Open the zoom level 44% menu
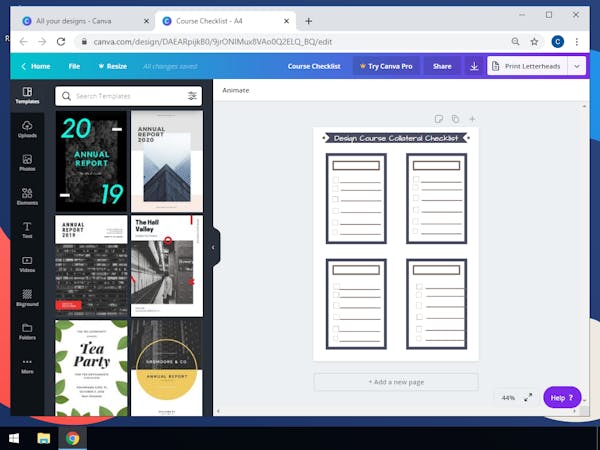 508,398
